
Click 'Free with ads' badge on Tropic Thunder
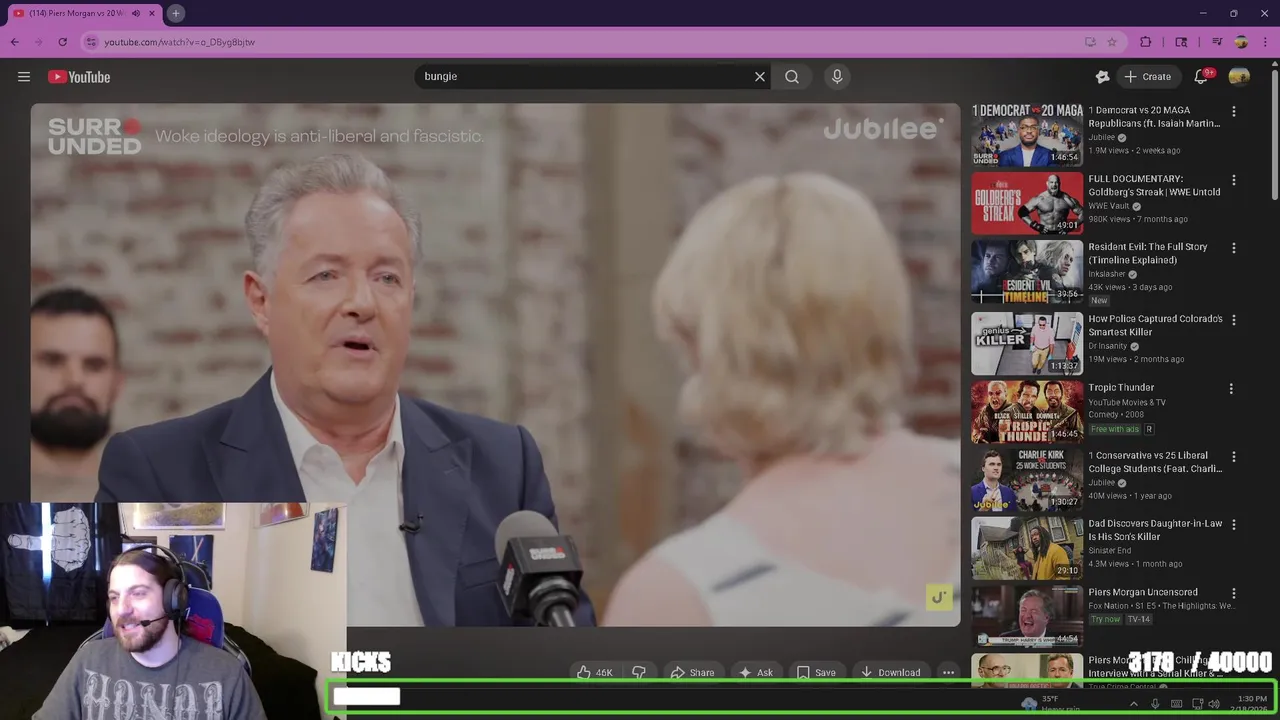(1115, 429)
